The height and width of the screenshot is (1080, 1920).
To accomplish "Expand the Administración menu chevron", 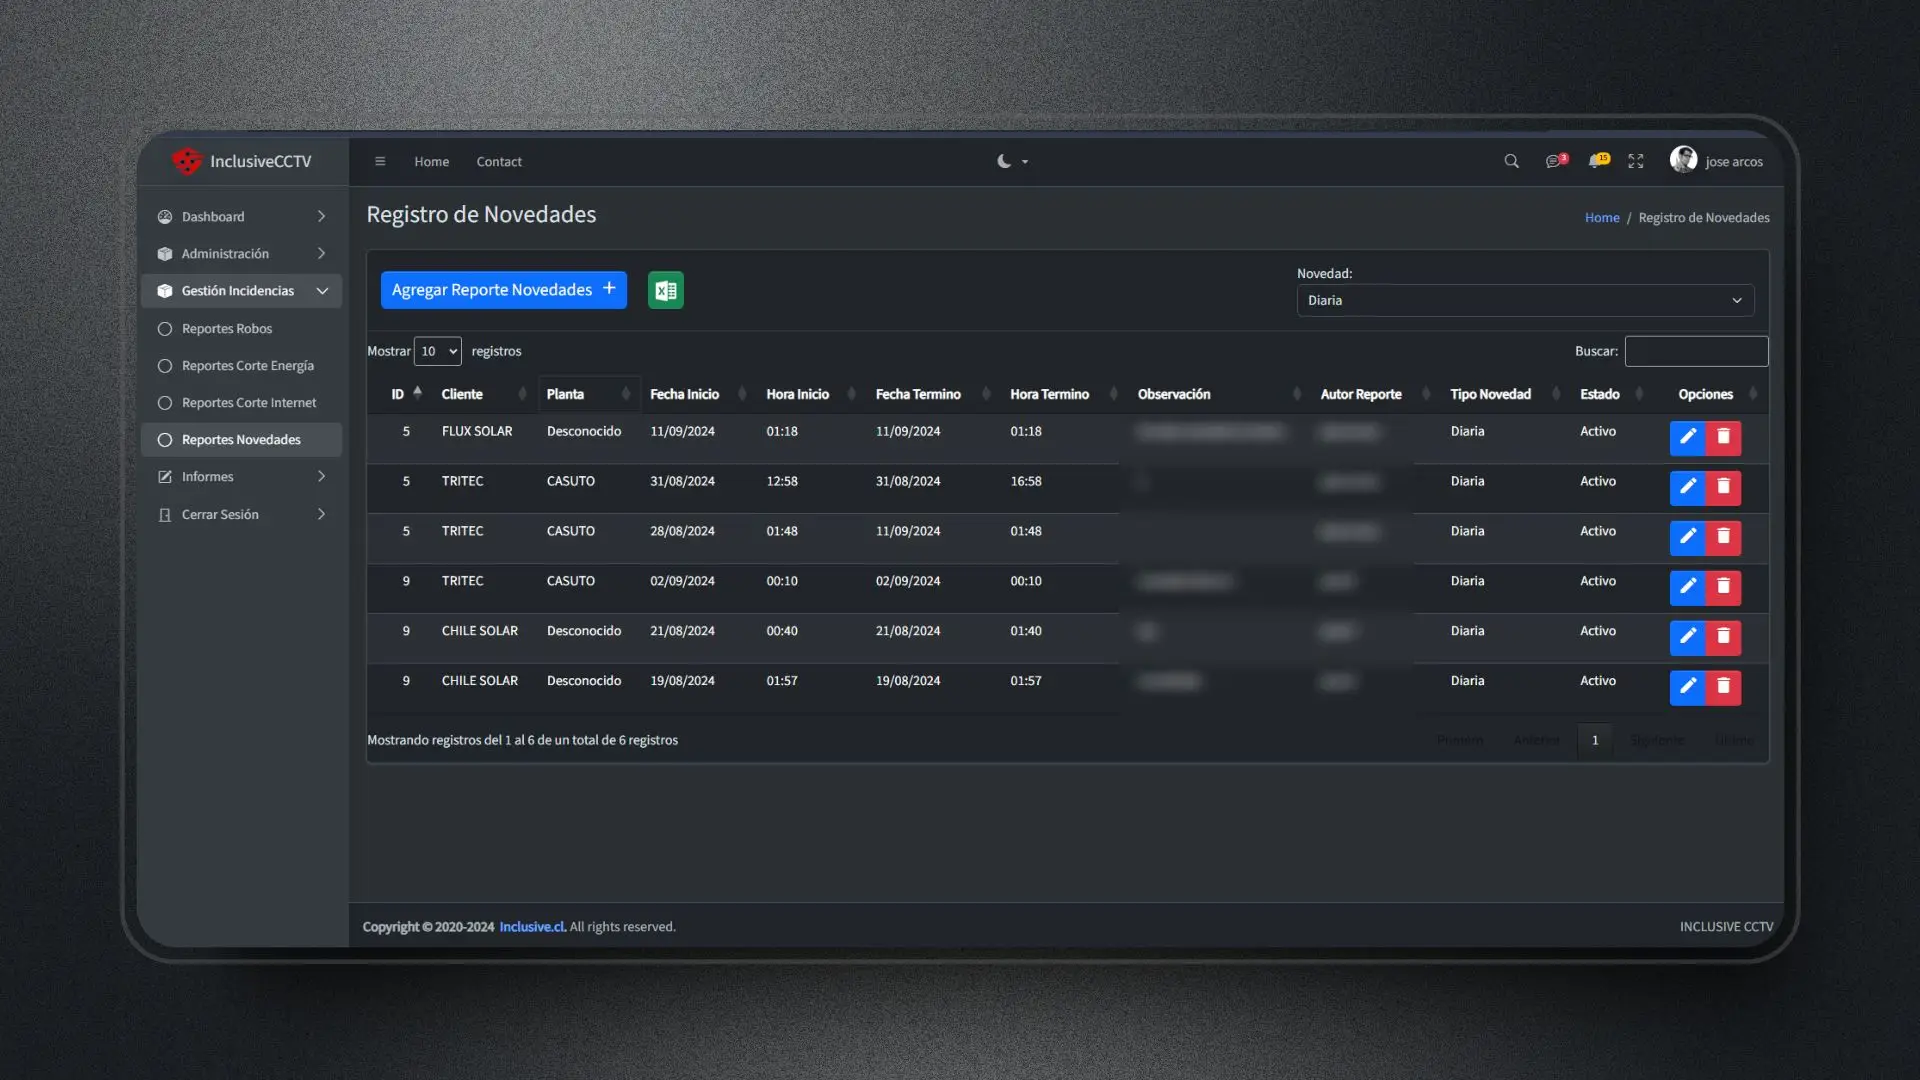I will pos(321,253).
